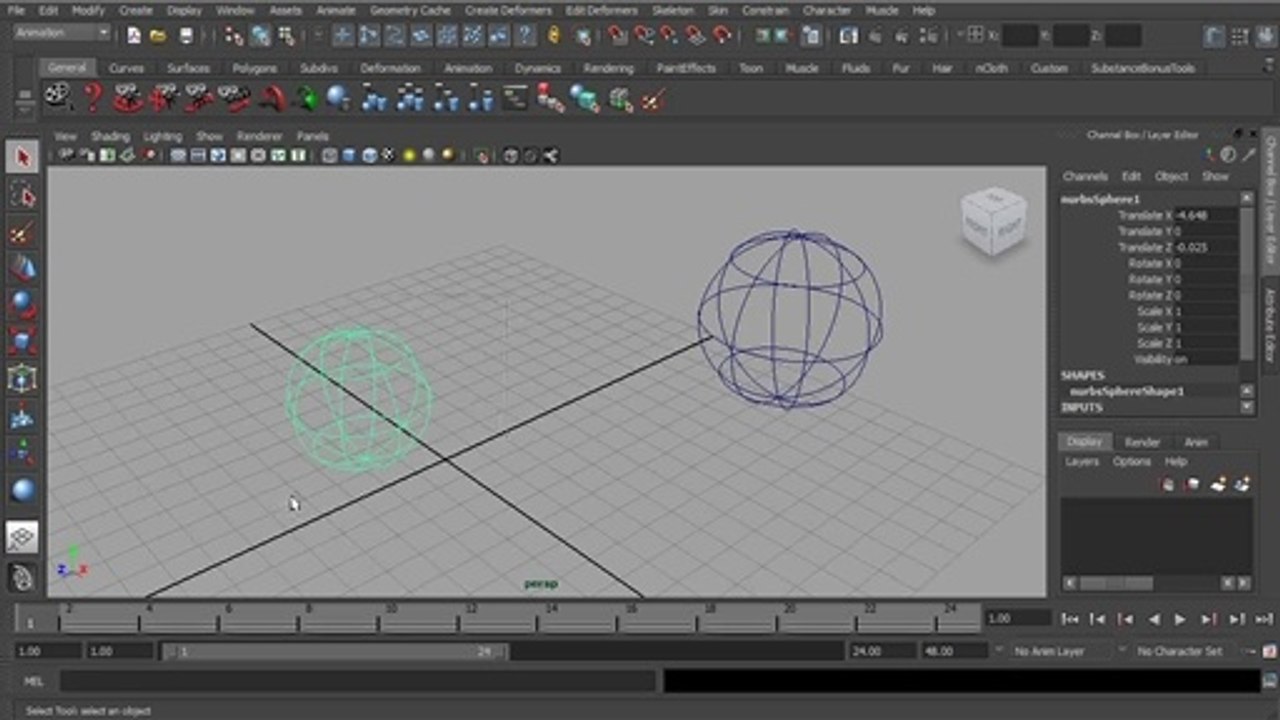The image size is (1280, 720).
Task: Click the playback end time 24.00 field
Action: (881, 651)
